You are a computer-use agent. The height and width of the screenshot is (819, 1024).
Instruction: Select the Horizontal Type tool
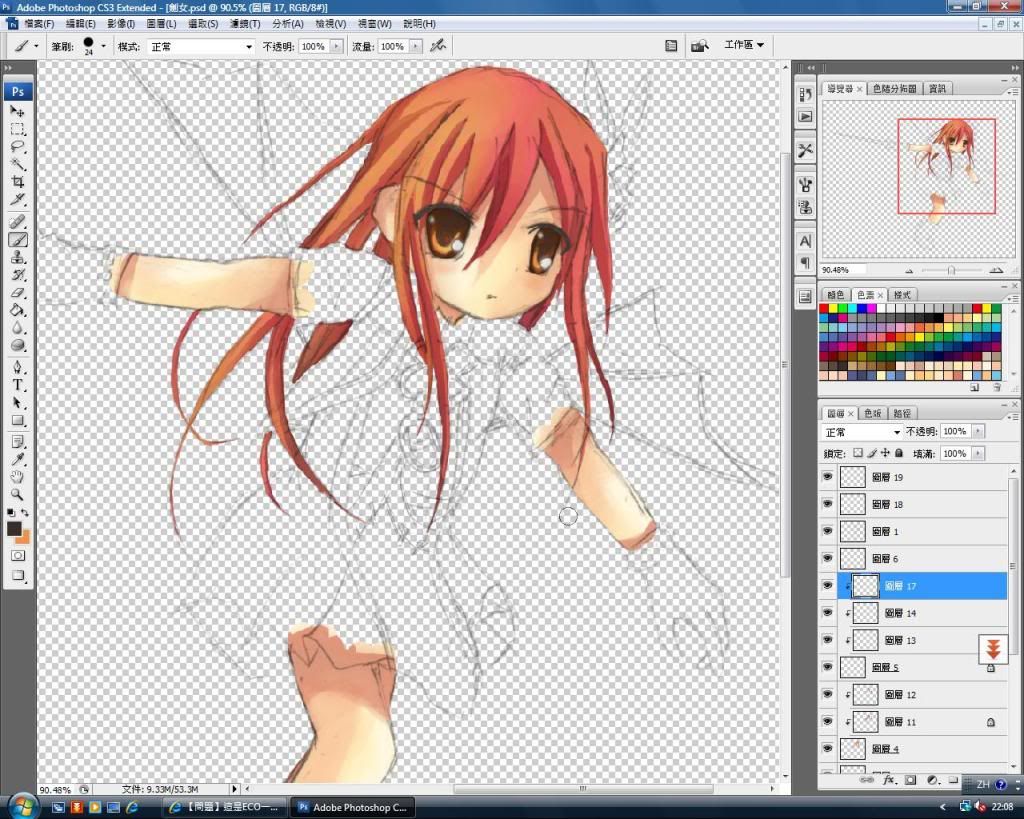(x=18, y=385)
